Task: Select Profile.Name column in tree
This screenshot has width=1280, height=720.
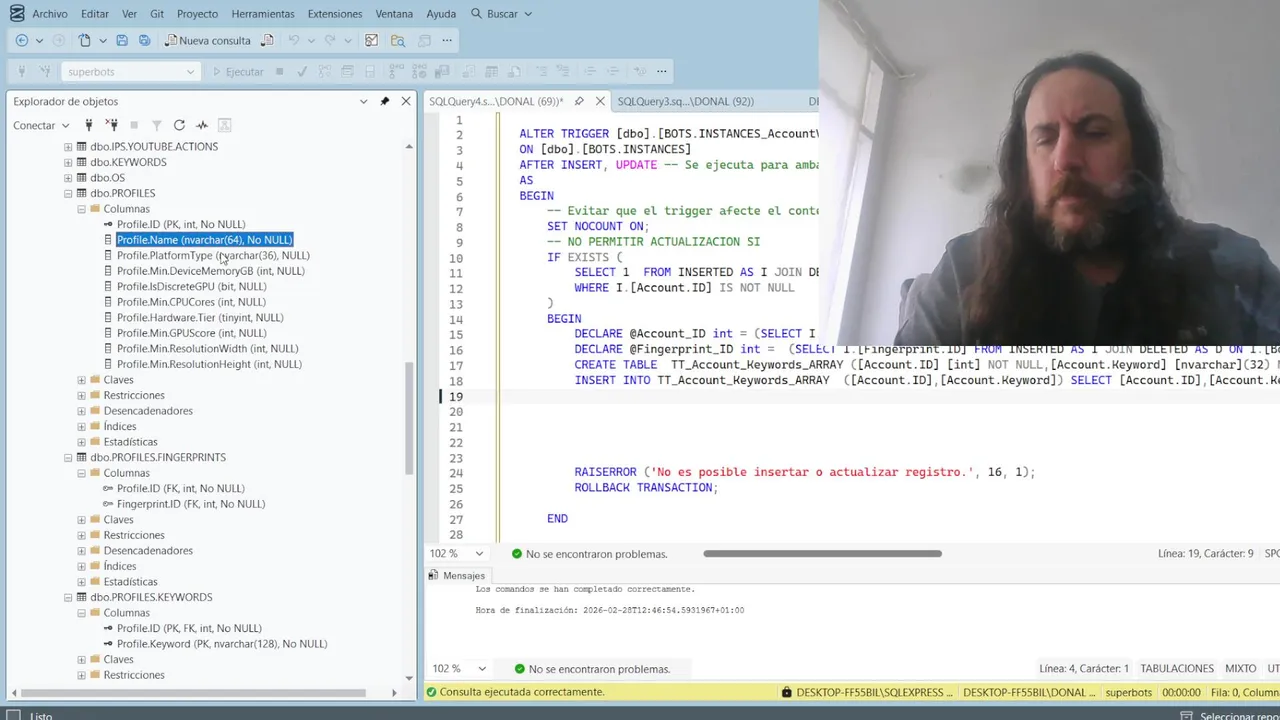Action: [x=204, y=240]
